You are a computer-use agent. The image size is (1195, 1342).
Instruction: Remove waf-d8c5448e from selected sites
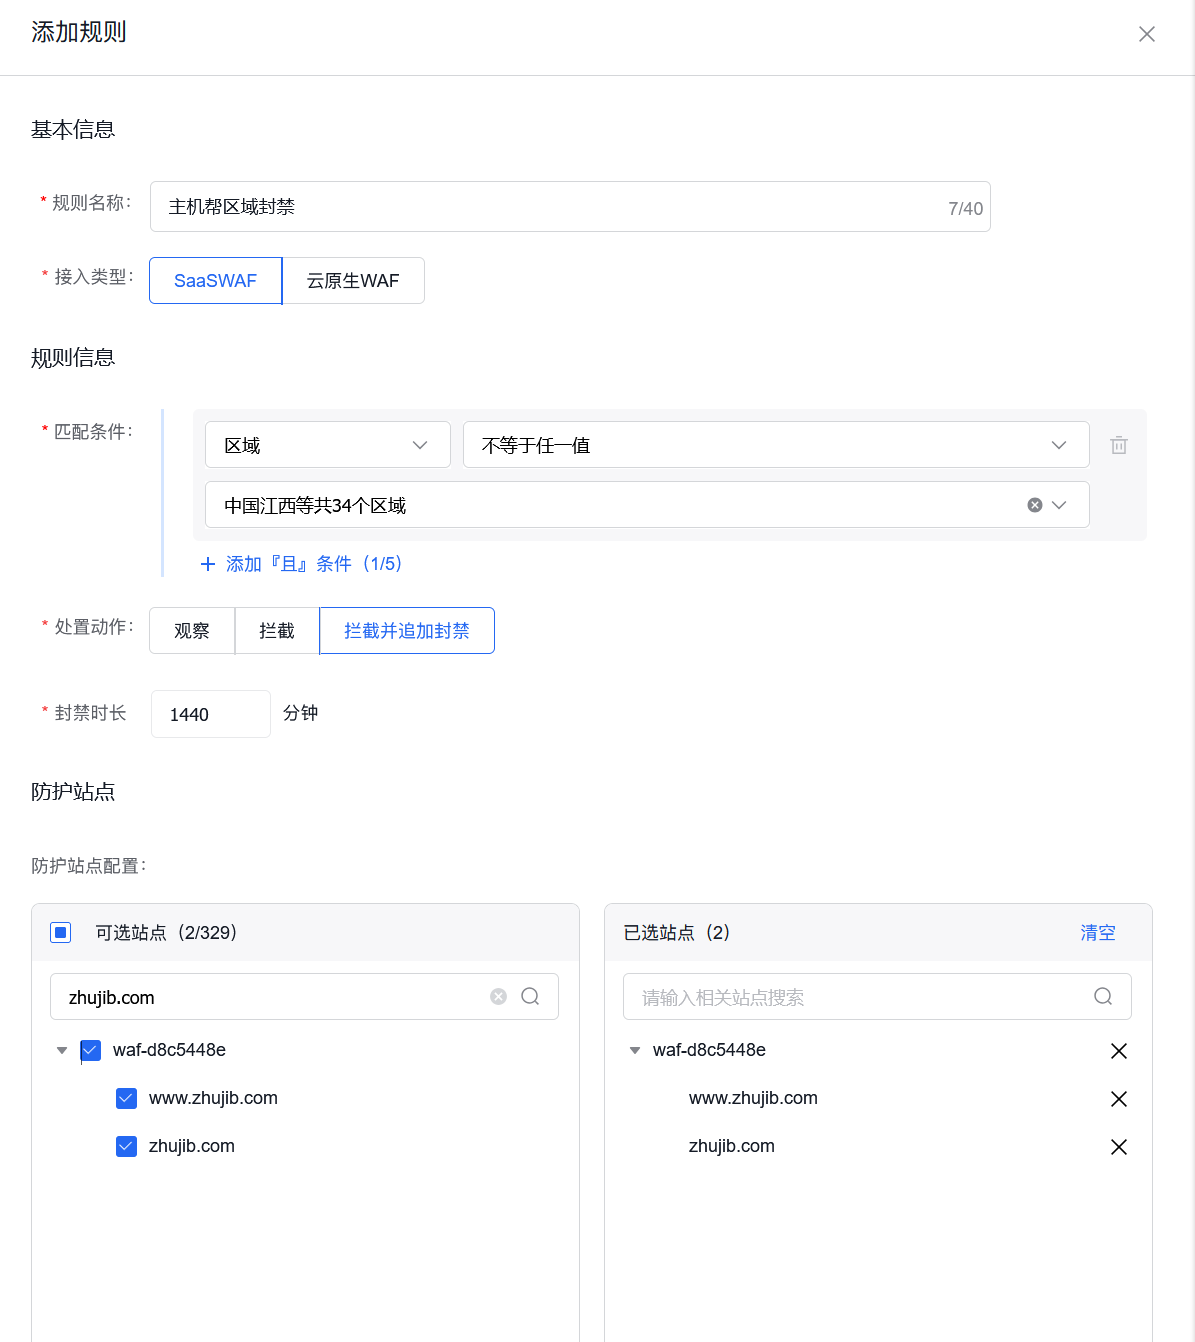coord(1118,1051)
